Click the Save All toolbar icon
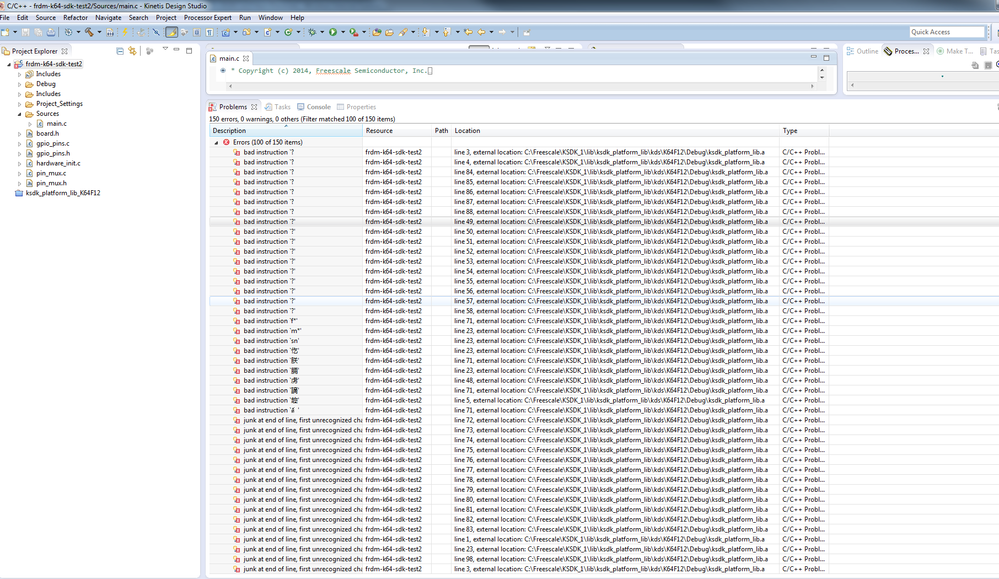This screenshot has width=999, height=579. pos(38,32)
